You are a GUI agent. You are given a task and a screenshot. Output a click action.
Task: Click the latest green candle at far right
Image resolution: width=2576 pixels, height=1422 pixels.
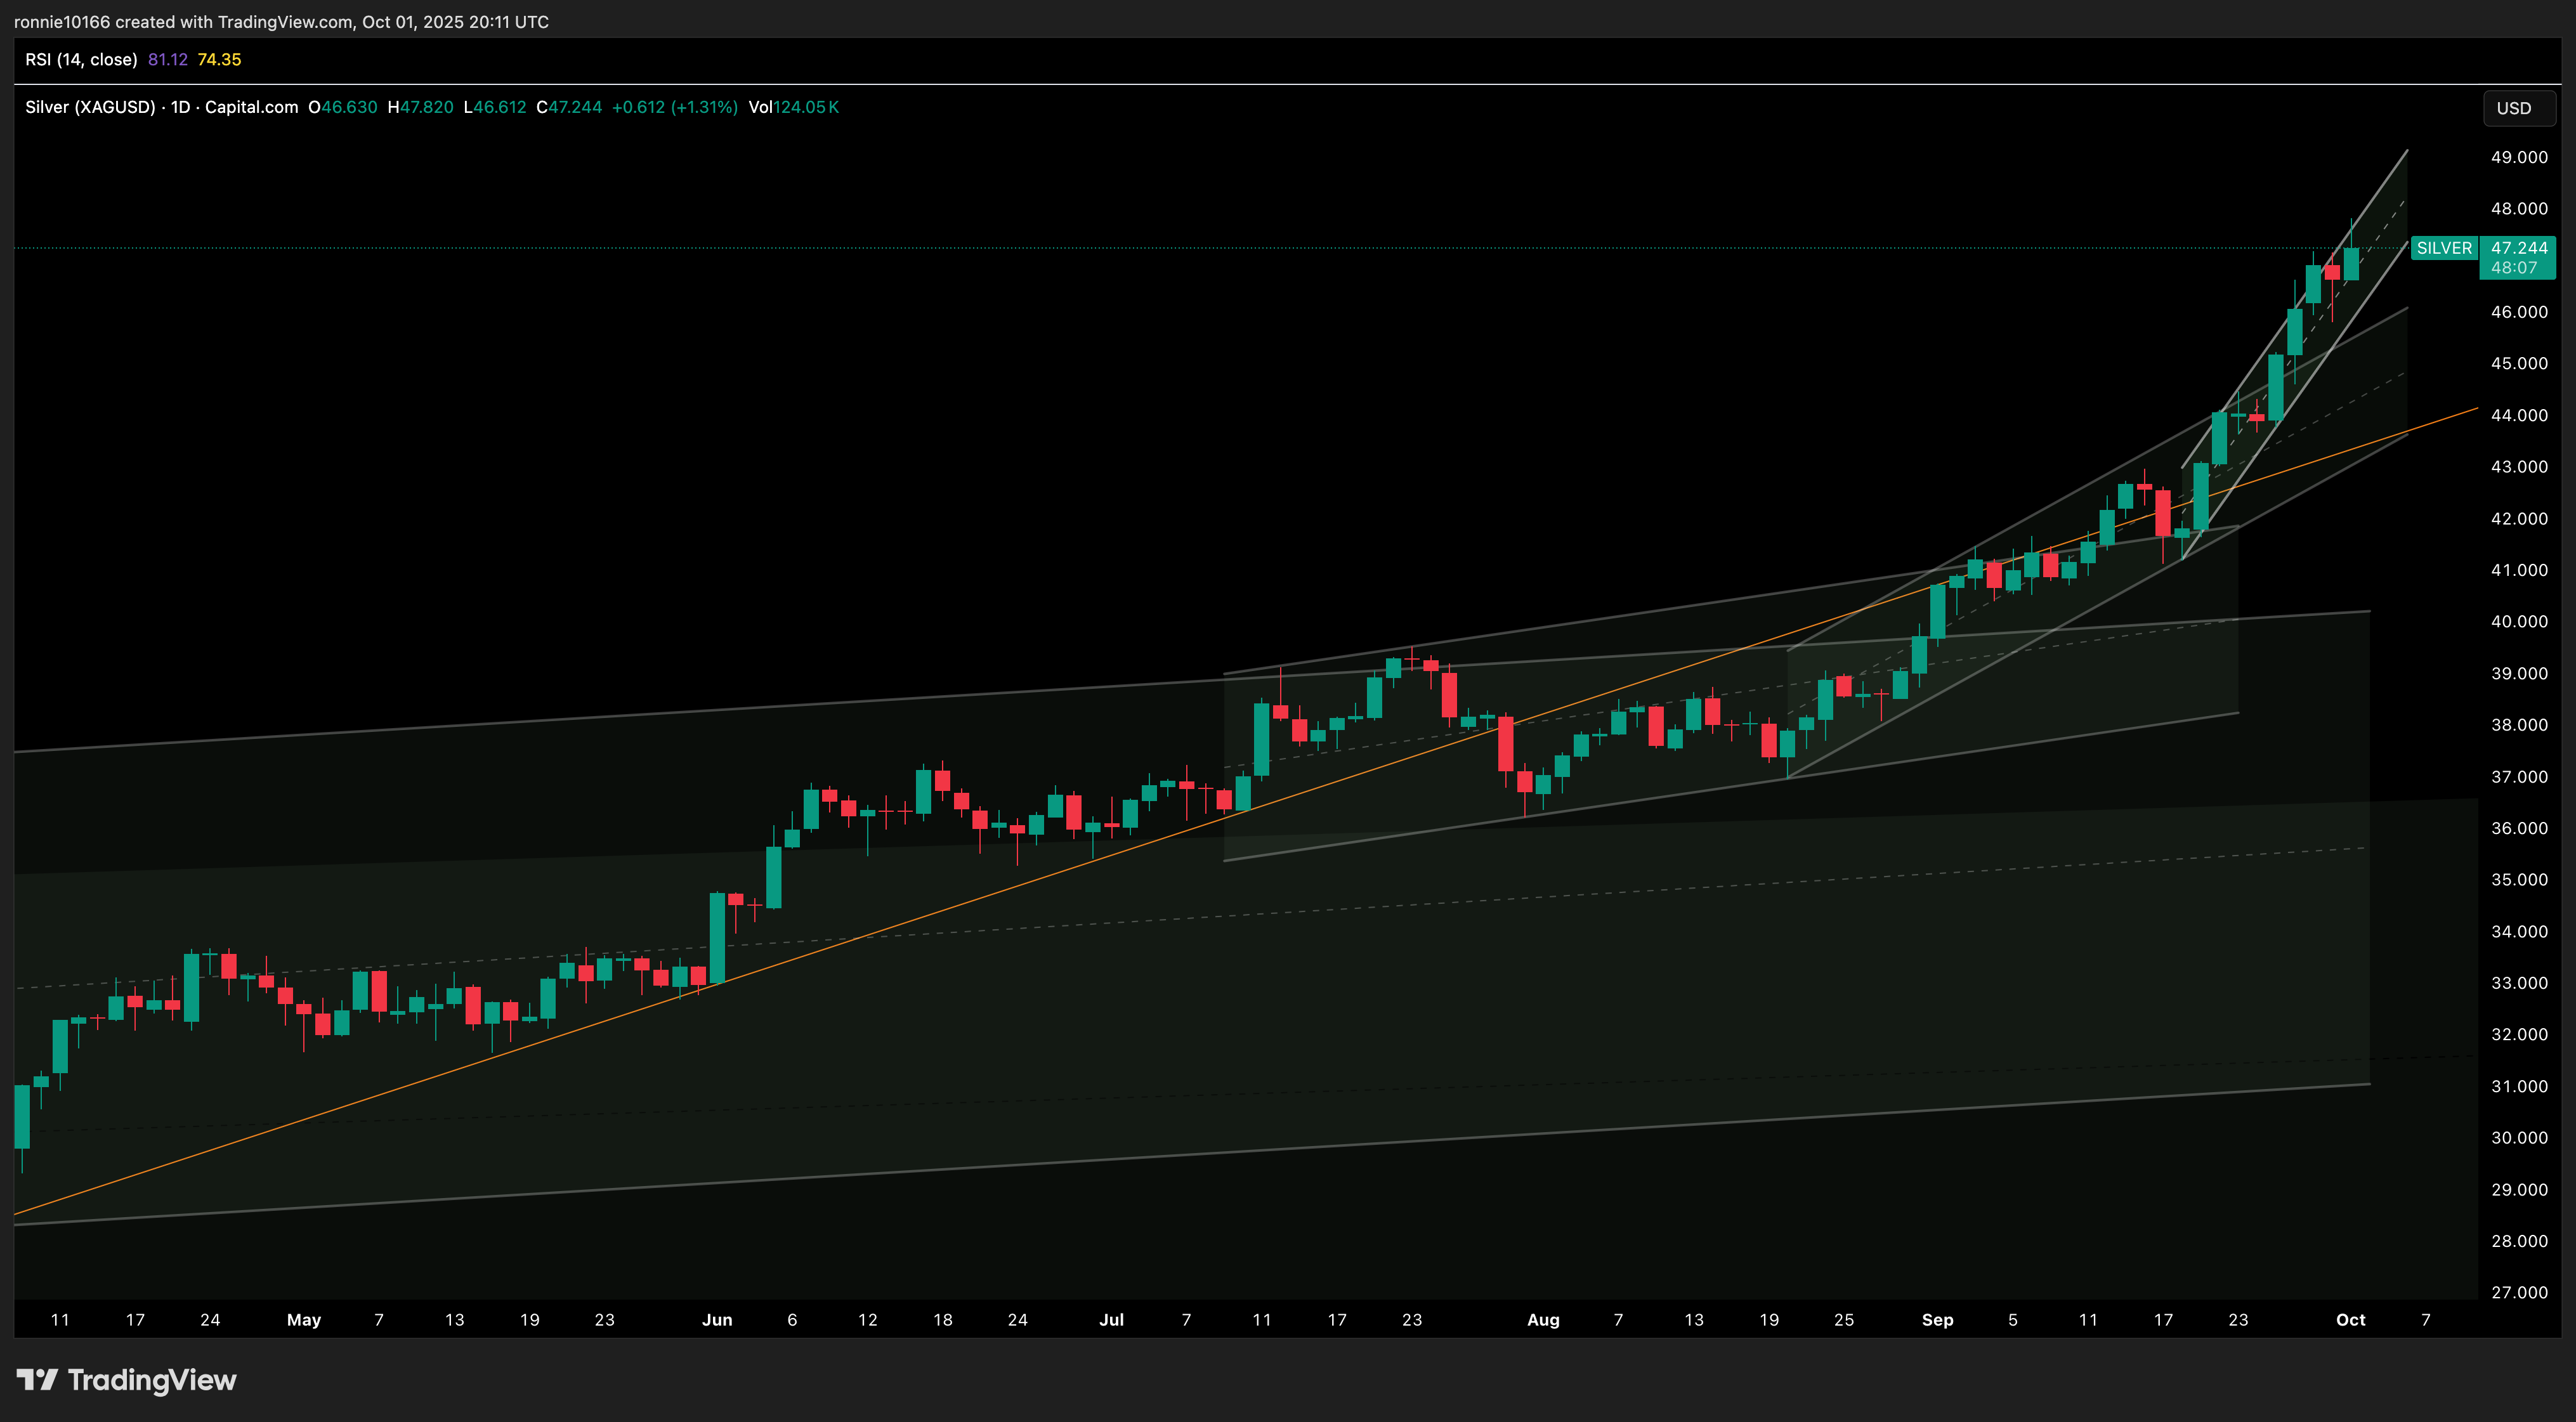pyautogui.click(x=2351, y=264)
